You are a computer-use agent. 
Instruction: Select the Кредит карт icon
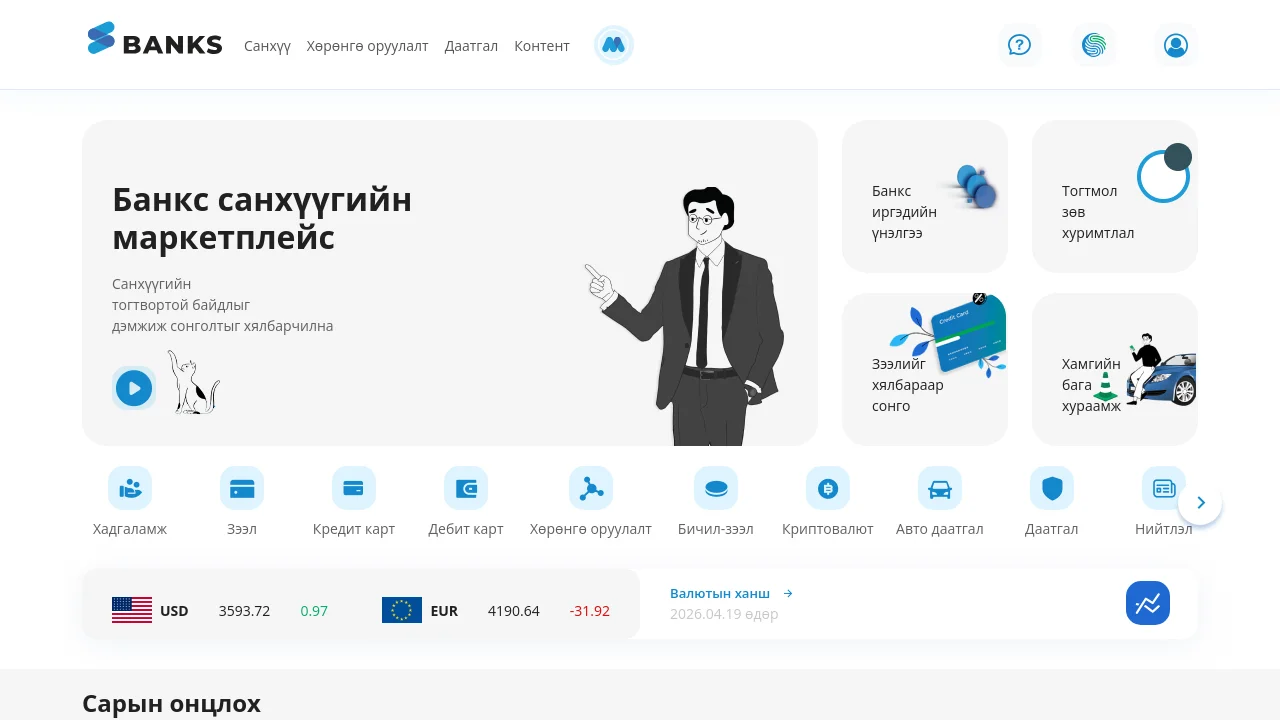tap(354, 488)
